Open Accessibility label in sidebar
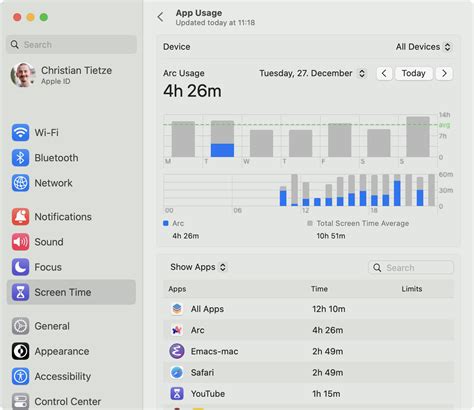The width and height of the screenshot is (474, 410). point(63,376)
